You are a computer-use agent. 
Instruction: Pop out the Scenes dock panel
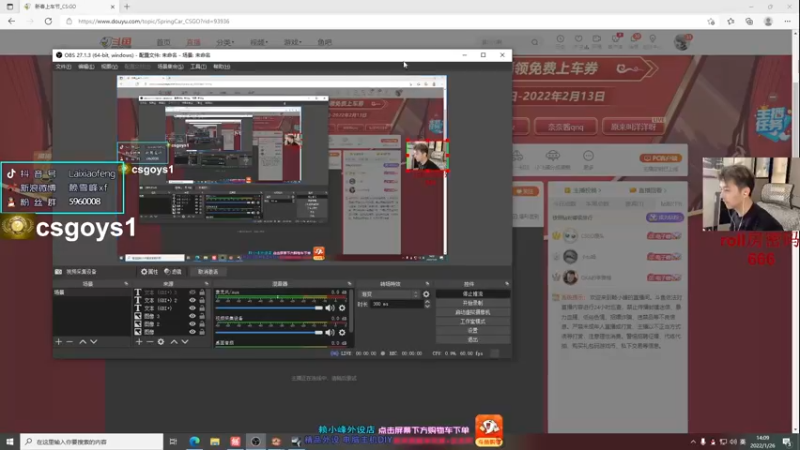point(126,284)
